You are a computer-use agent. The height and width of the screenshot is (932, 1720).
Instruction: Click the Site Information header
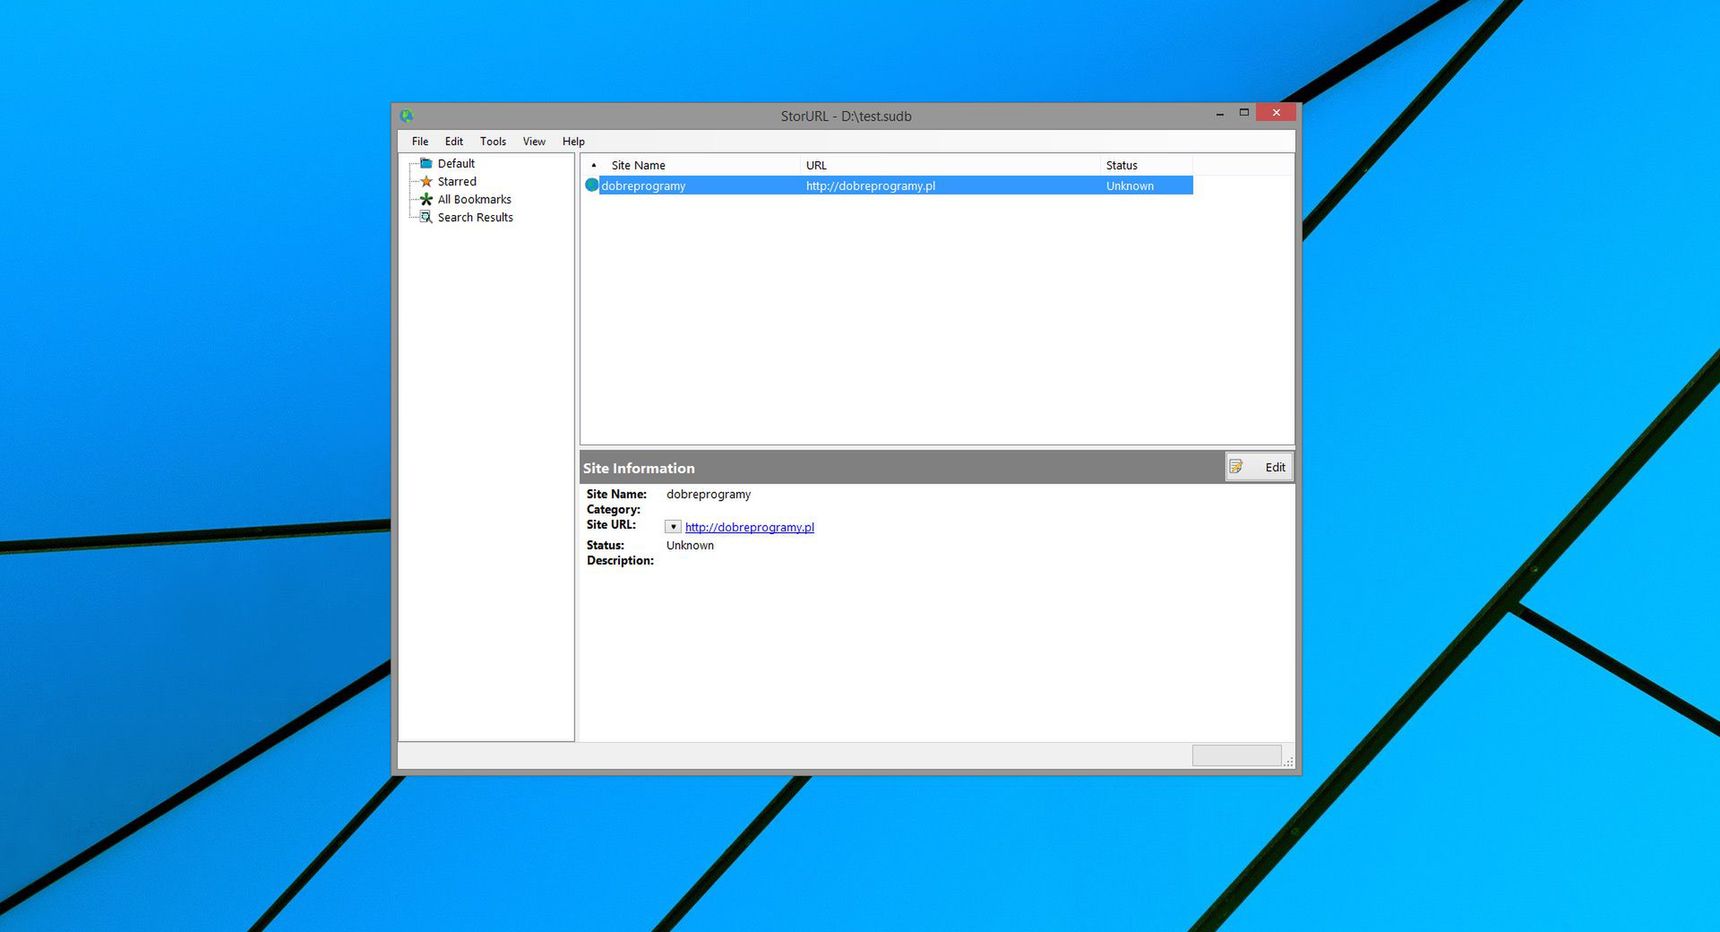tap(638, 468)
